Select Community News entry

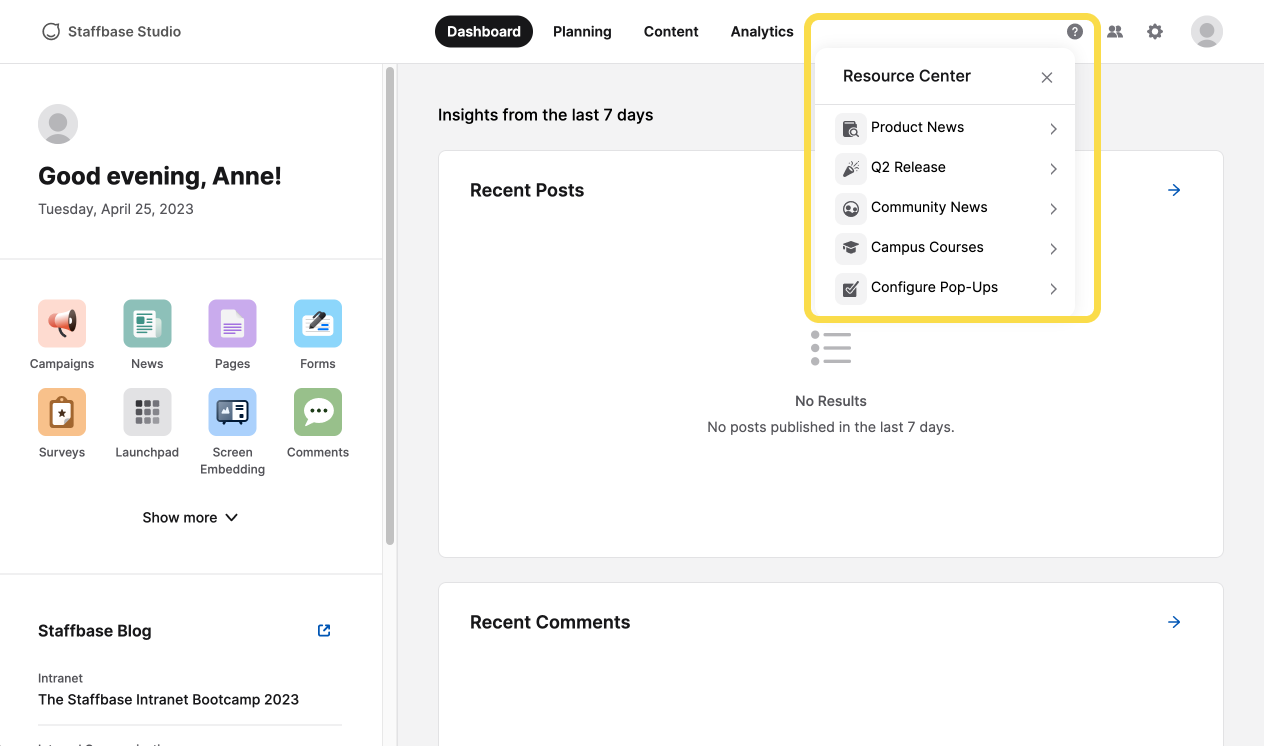pyautogui.click(x=945, y=208)
